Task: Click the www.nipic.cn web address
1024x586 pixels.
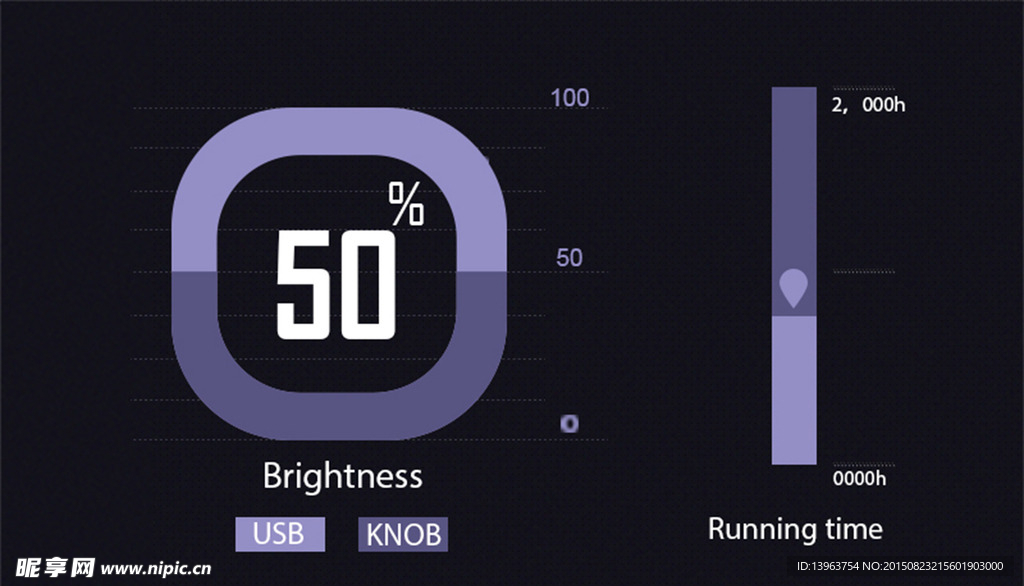Action: point(156,568)
